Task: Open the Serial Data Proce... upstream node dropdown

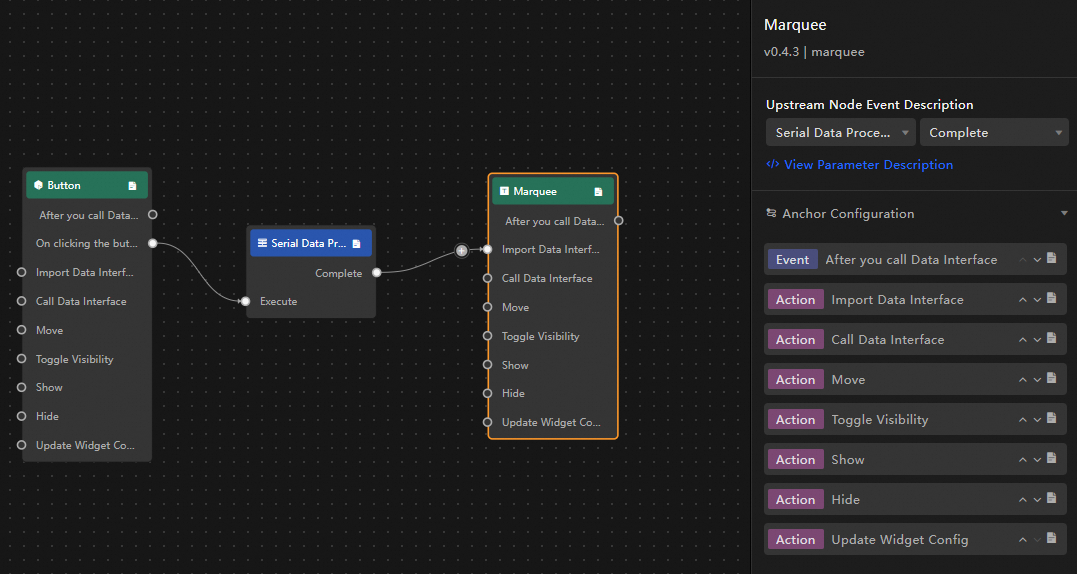Action: coord(841,133)
